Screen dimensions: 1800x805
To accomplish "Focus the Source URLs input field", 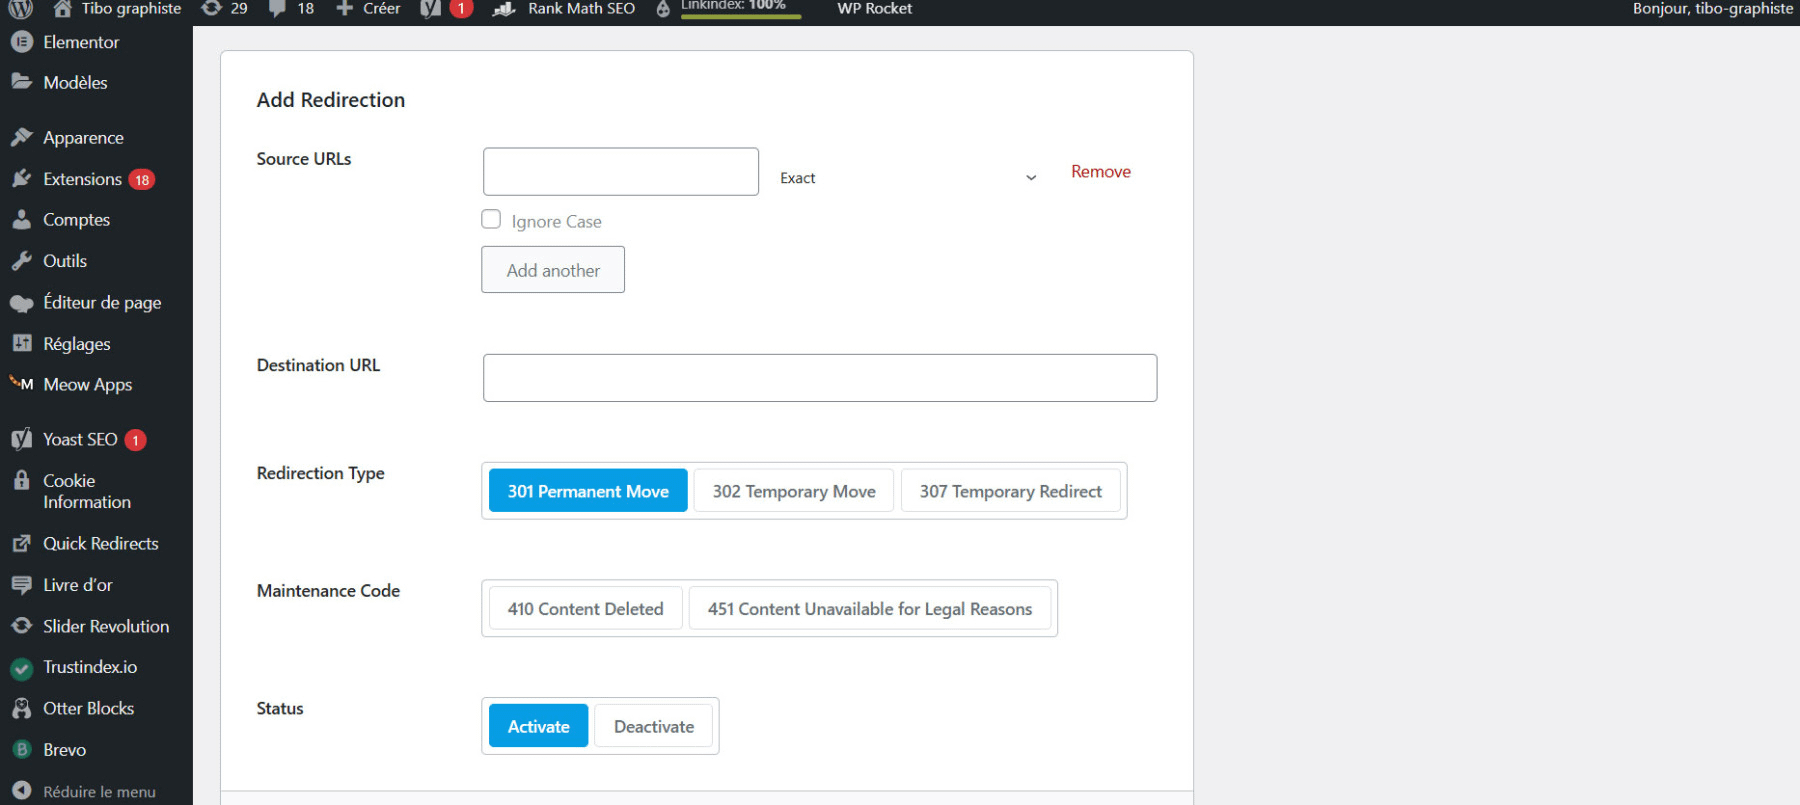I will click(x=621, y=172).
